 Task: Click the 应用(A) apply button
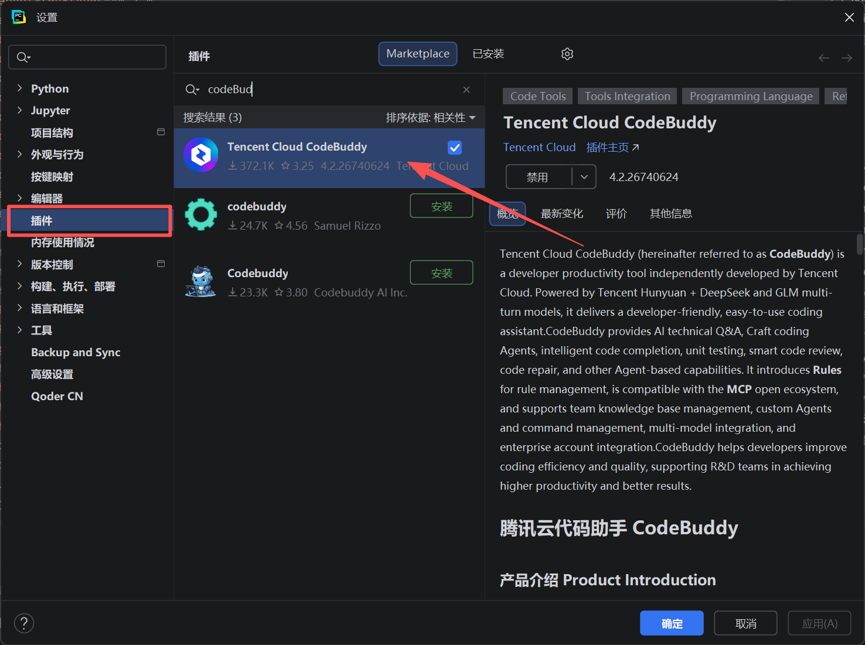[819, 623]
